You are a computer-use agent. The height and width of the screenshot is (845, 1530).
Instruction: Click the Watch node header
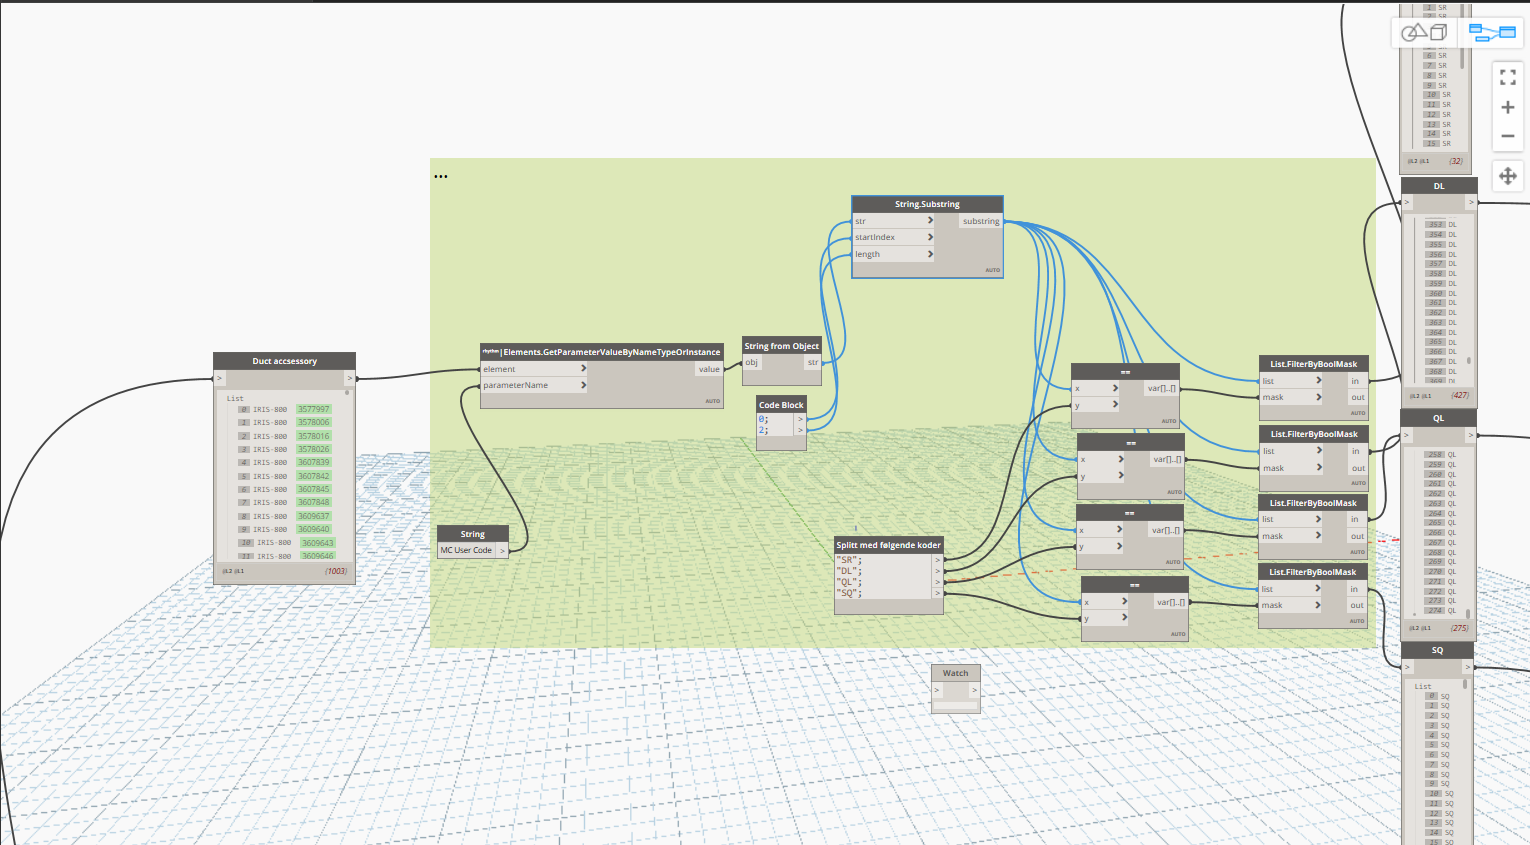[x=956, y=673]
